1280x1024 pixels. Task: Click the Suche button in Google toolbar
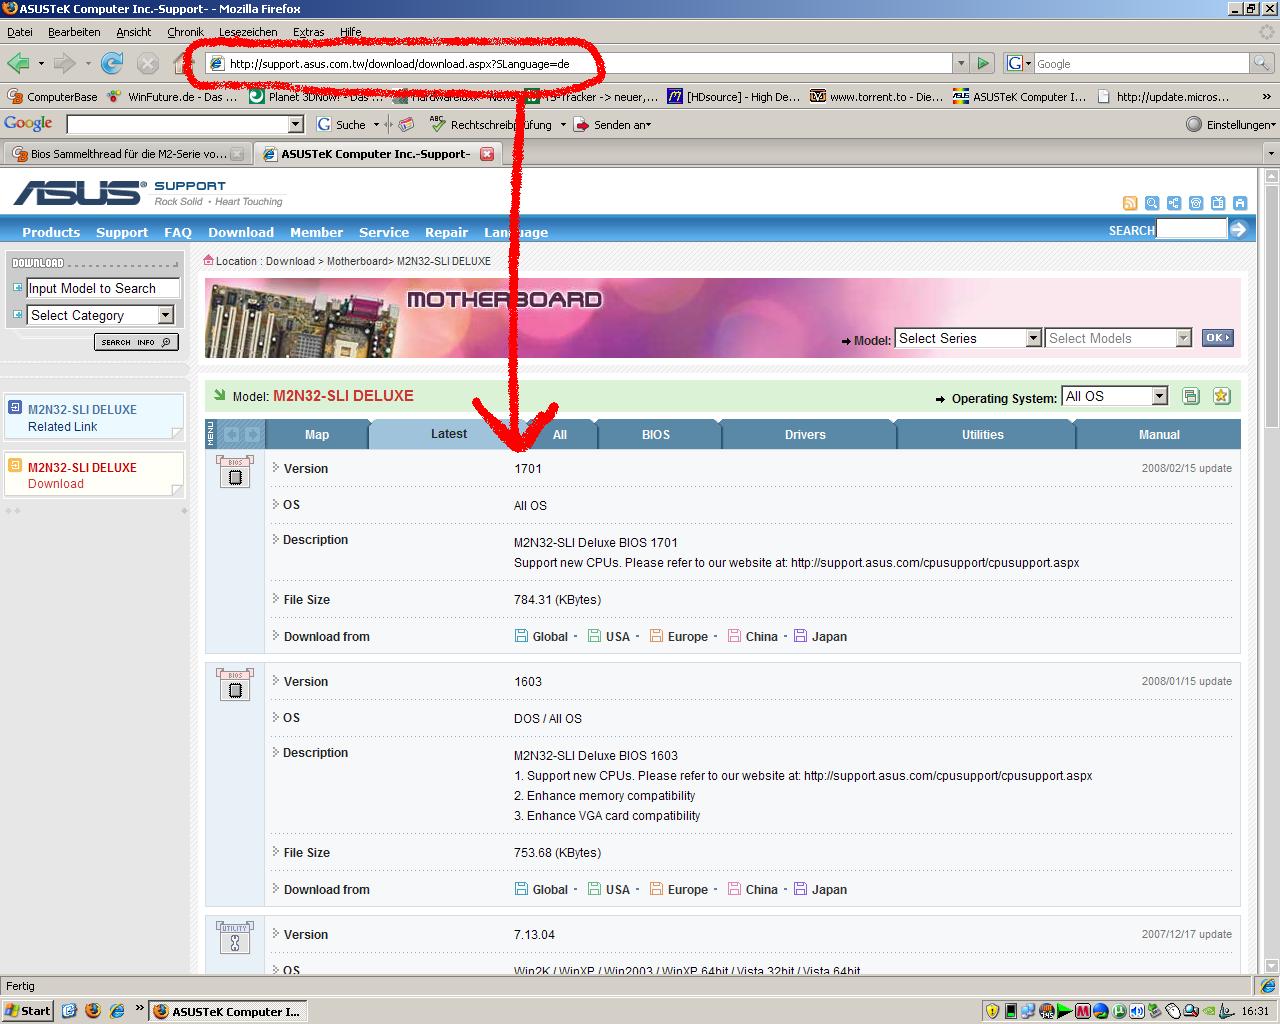pos(342,125)
